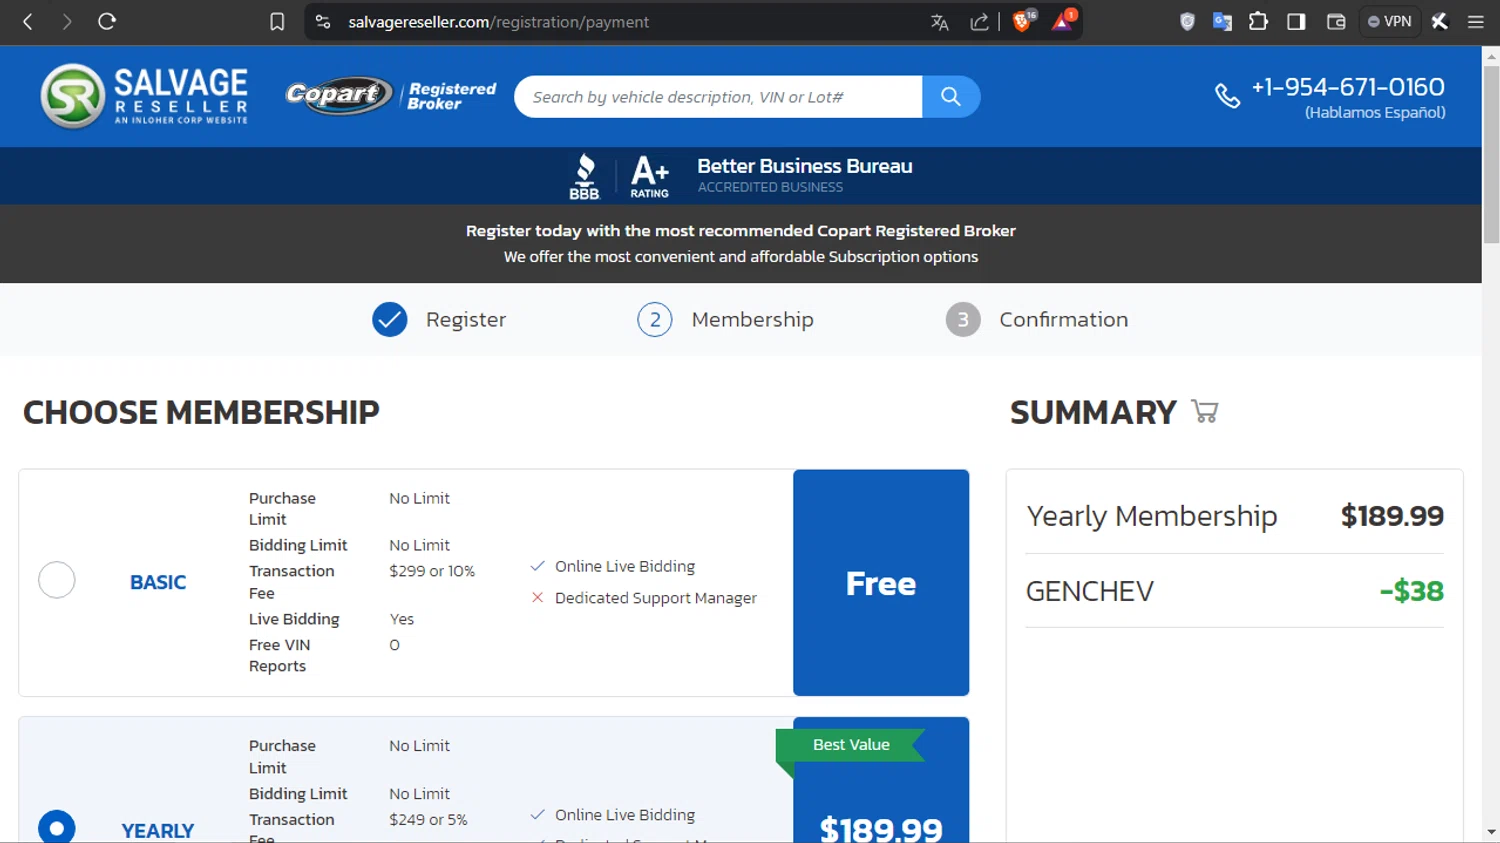This screenshot has width=1500, height=843.
Task: Open the Brave Wallet icon
Action: click(x=1336, y=21)
